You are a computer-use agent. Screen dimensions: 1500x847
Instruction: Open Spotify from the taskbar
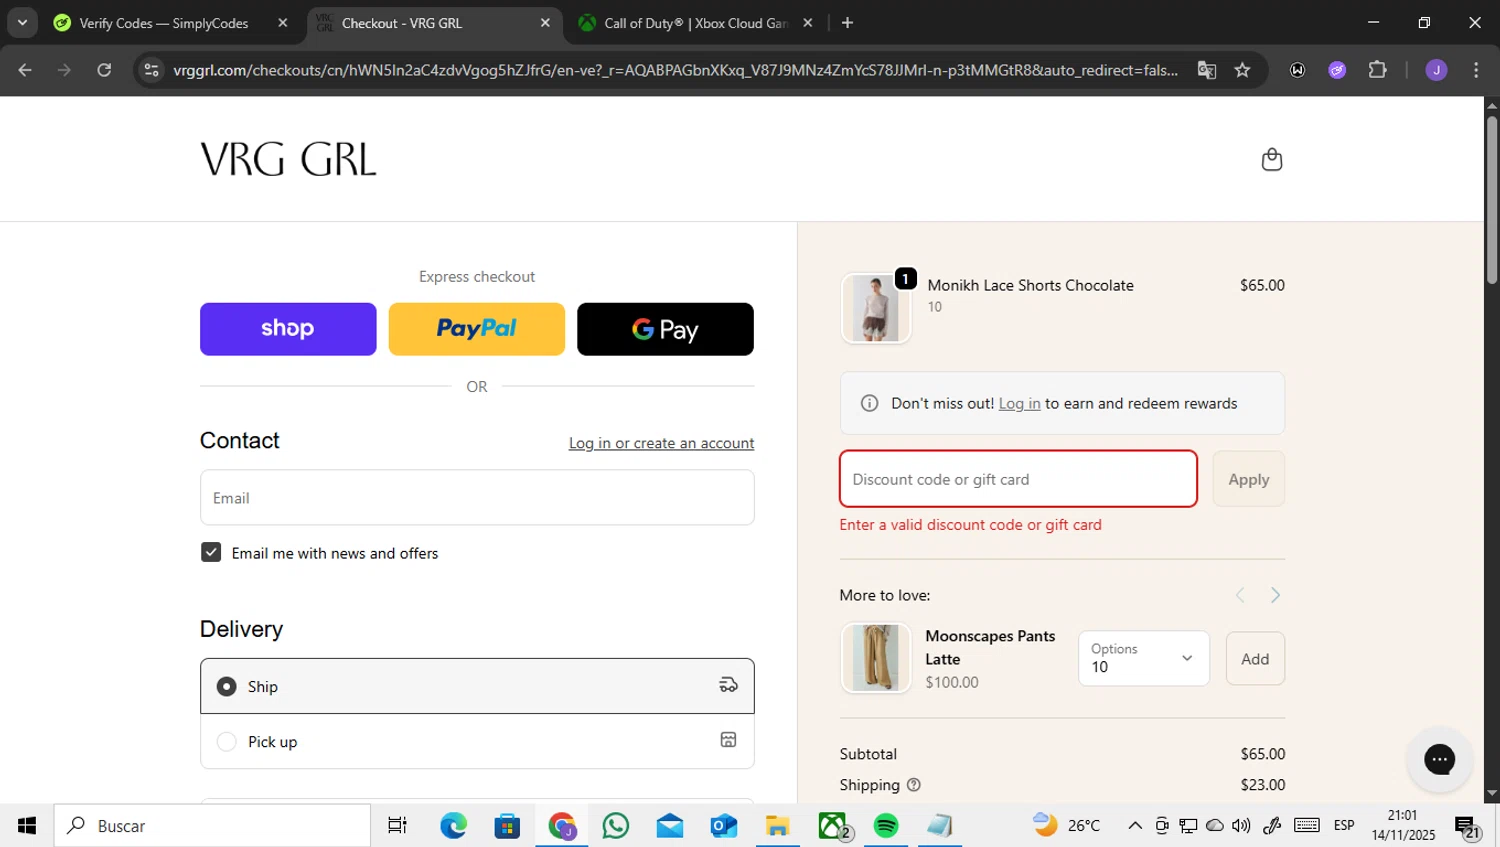(x=886, y=826)
